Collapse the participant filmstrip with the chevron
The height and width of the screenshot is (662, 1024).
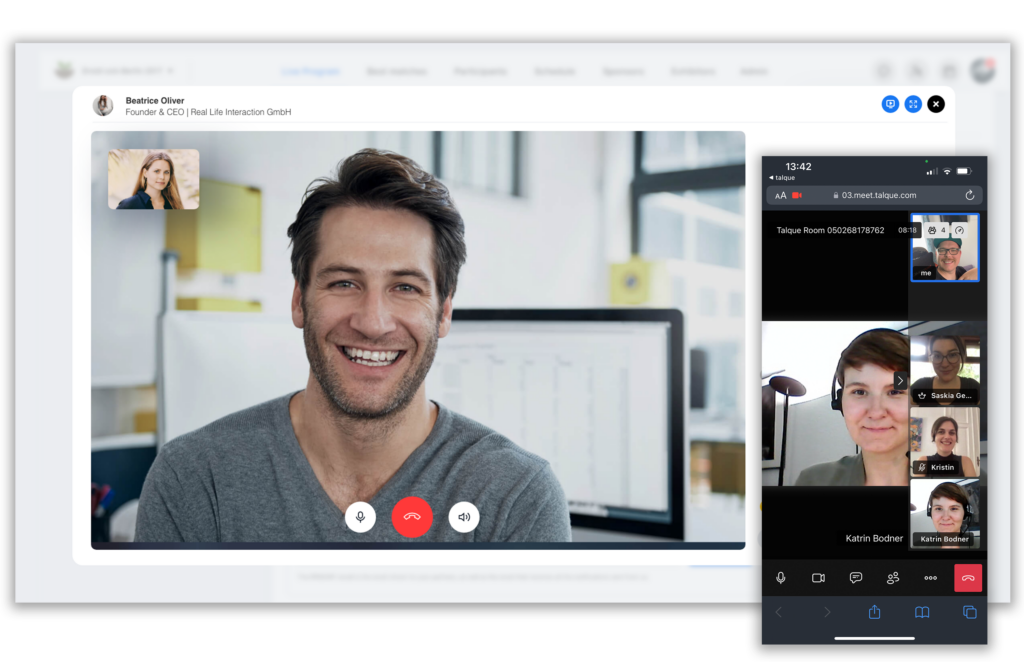pyautogui.click(x=900, y=380)
